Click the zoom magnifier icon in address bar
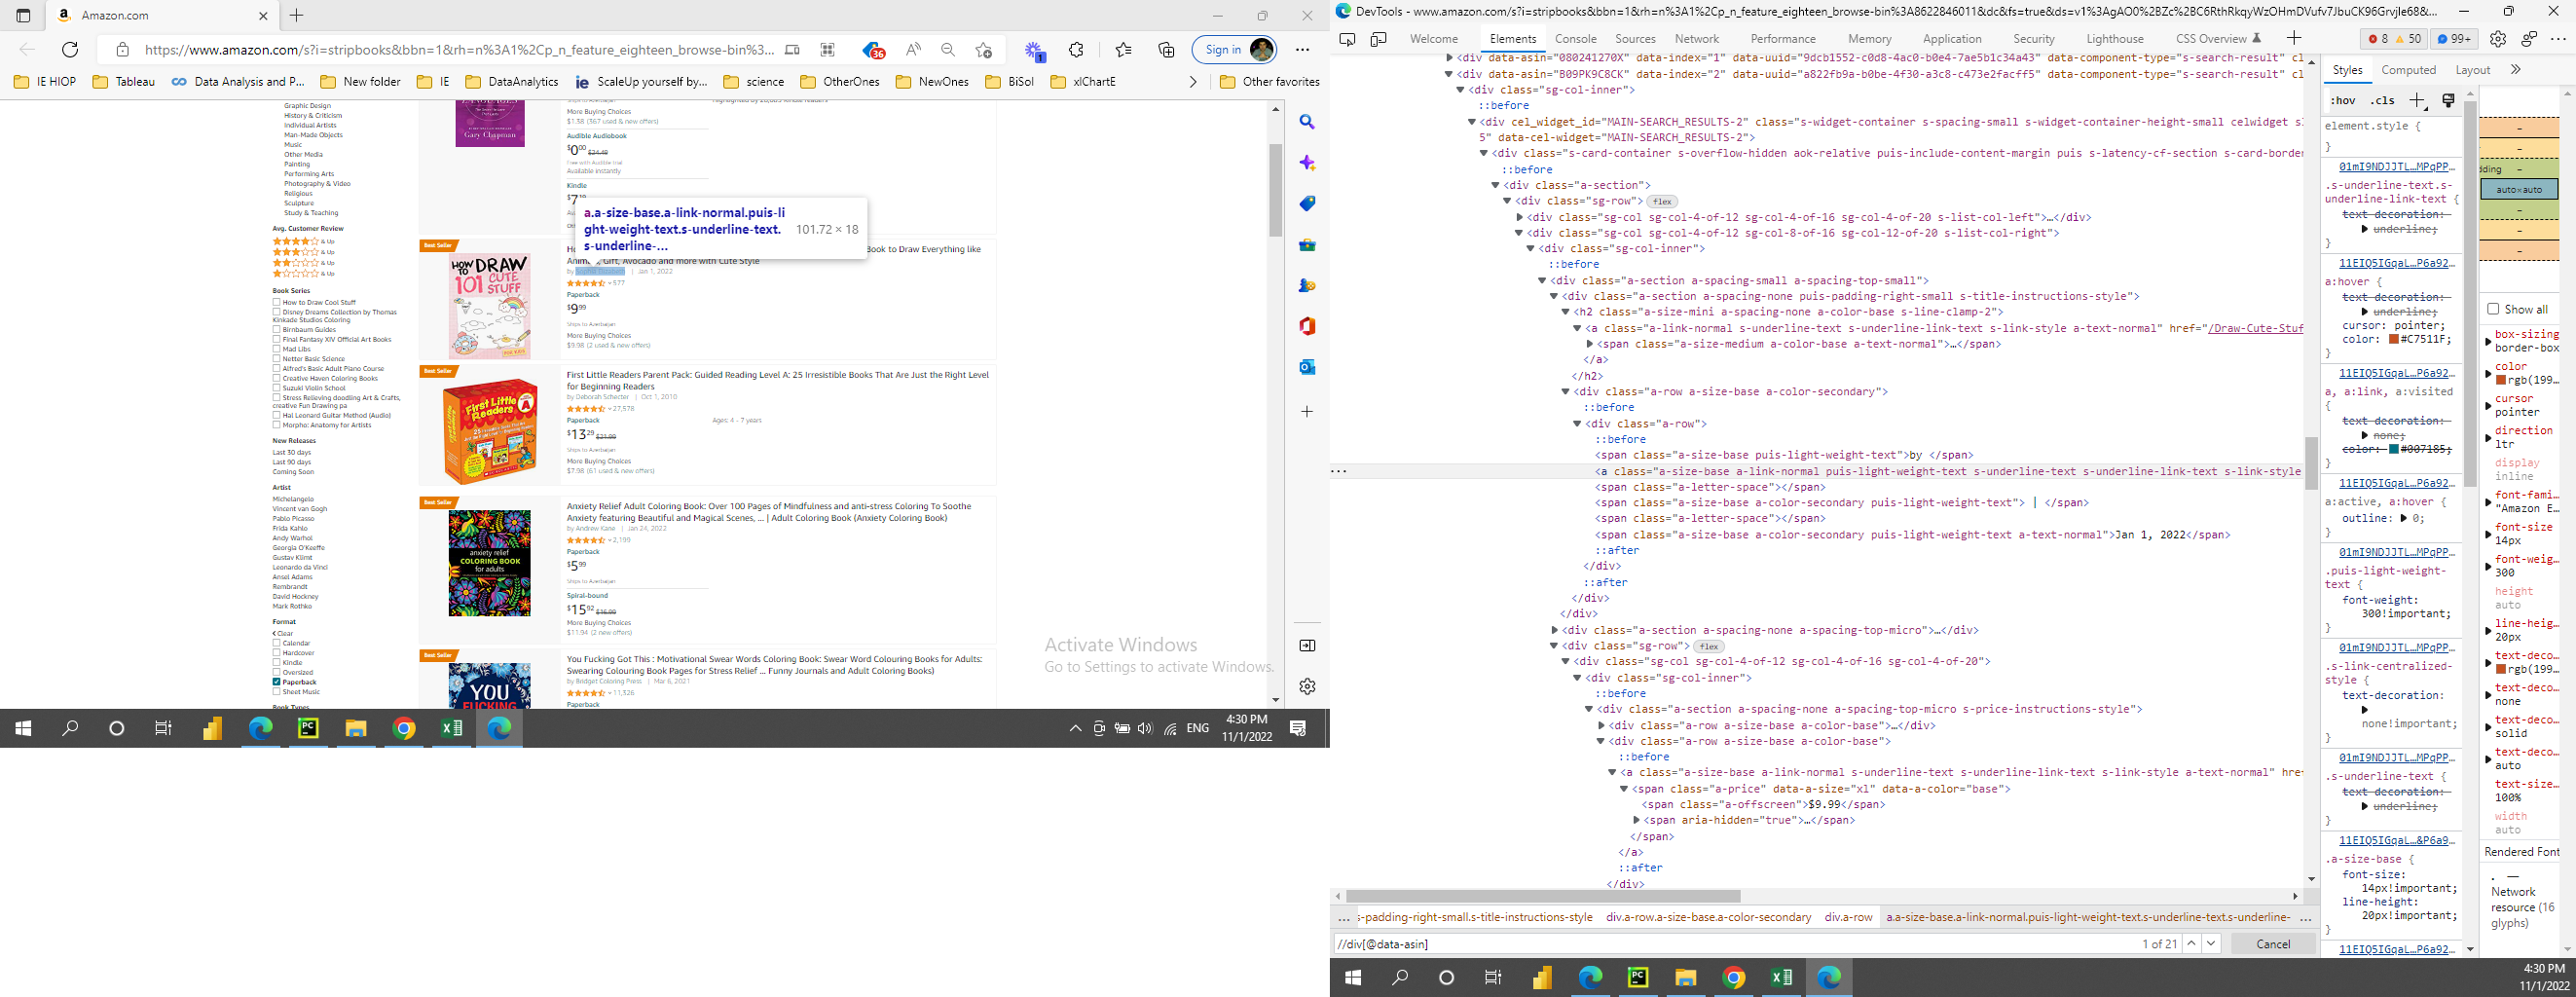The width and height of the screenshot is (2576, 997). [948, 49]
